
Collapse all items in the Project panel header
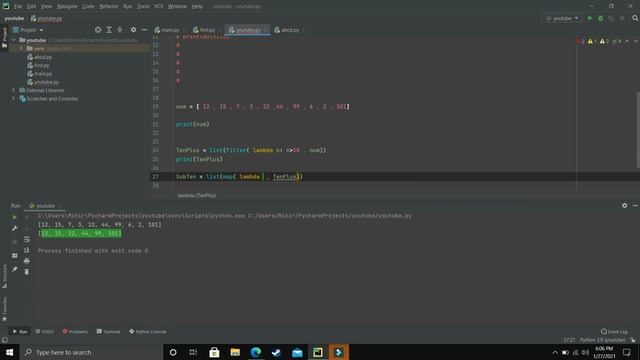tap(120, 30)
